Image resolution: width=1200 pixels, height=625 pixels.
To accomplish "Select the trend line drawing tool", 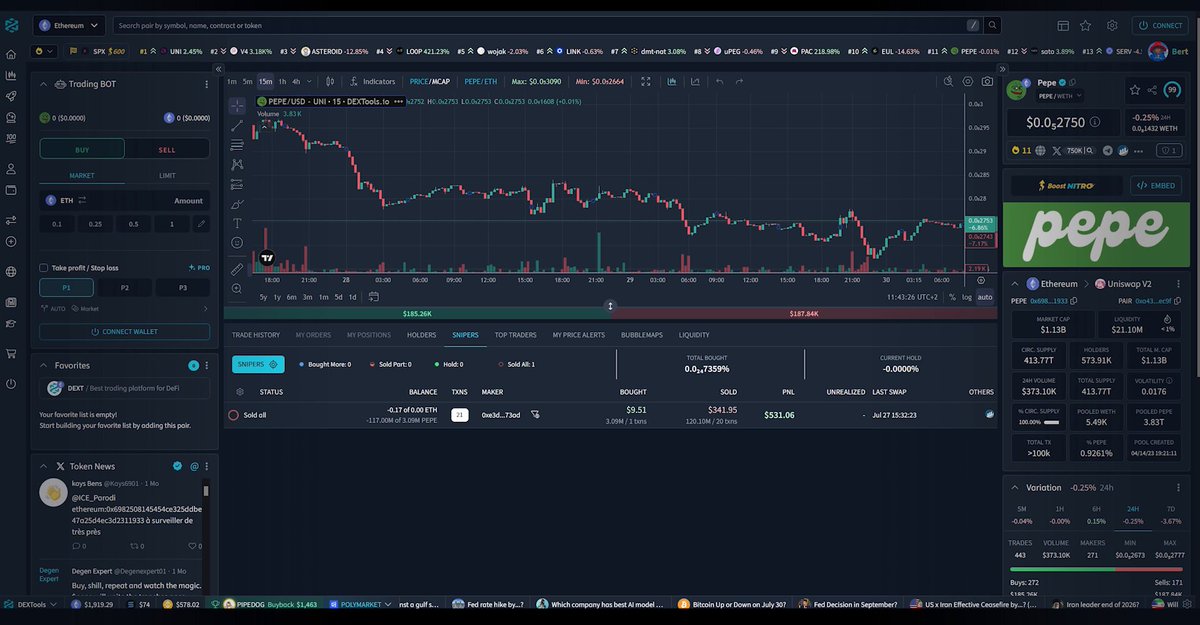I will pos(237,125).
